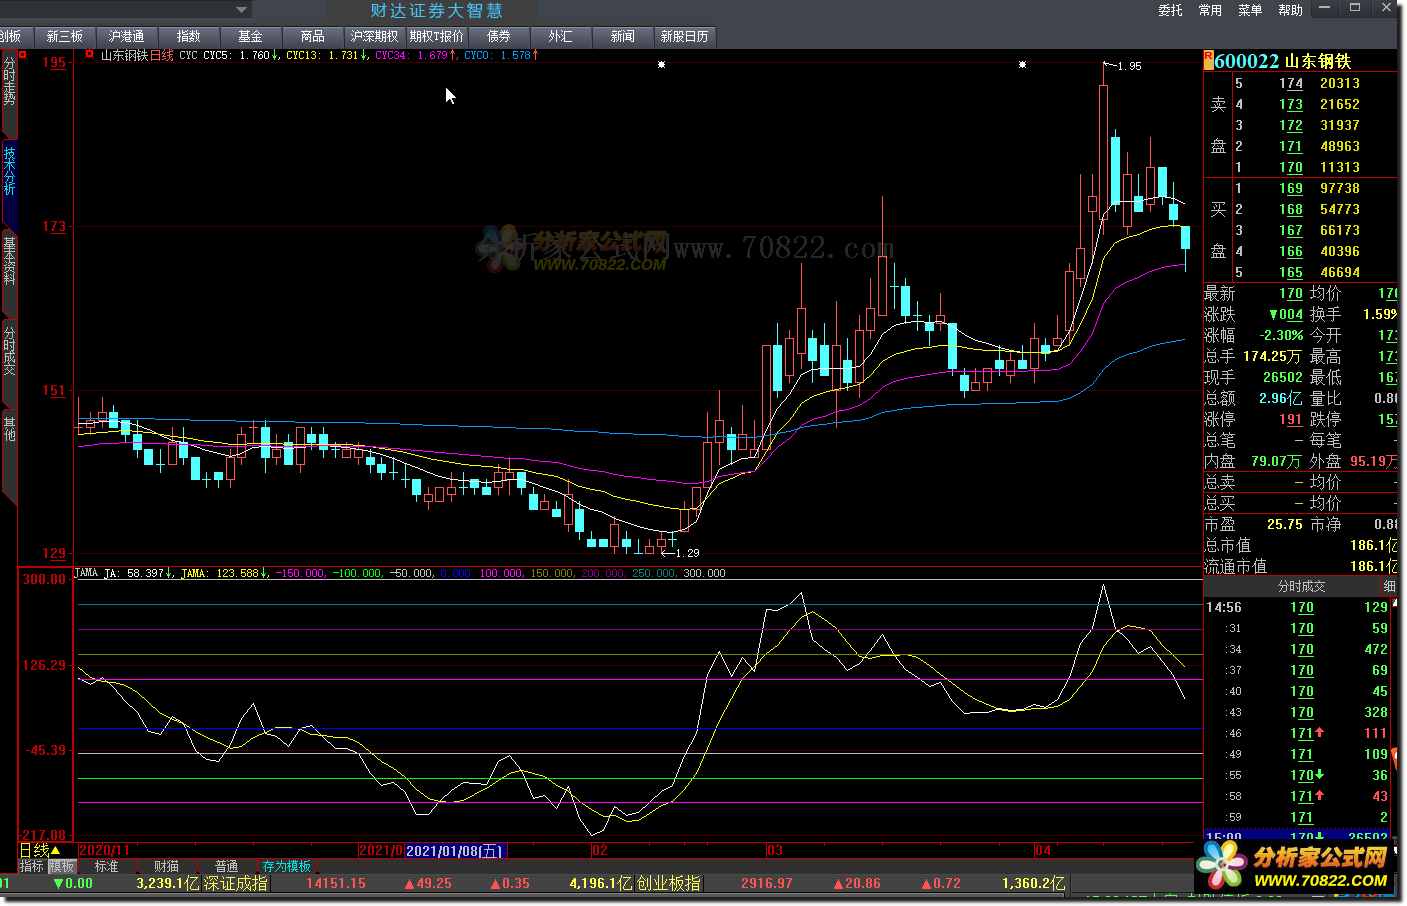Screen dimensions: 1407x906
Task: Expand the 日线 period selector at bottom
Action: click(x=40, y=851)
